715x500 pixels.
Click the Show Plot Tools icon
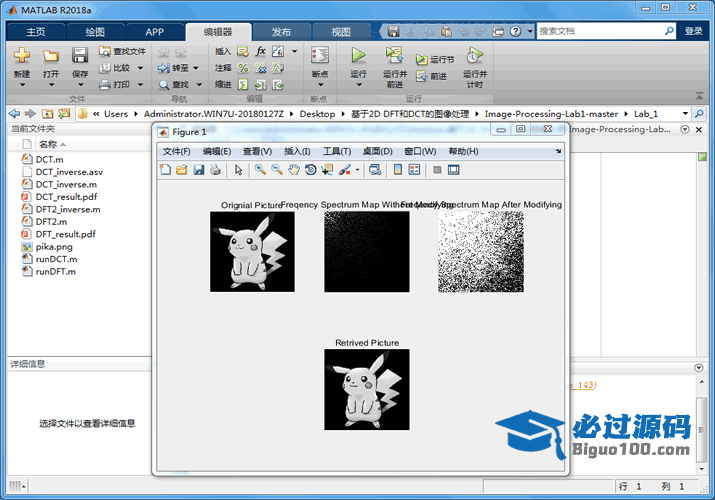(454, 170)
